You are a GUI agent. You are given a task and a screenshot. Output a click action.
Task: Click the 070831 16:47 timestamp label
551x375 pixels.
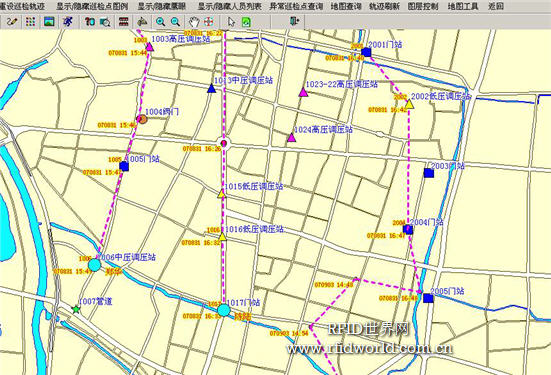coord(386,236)
